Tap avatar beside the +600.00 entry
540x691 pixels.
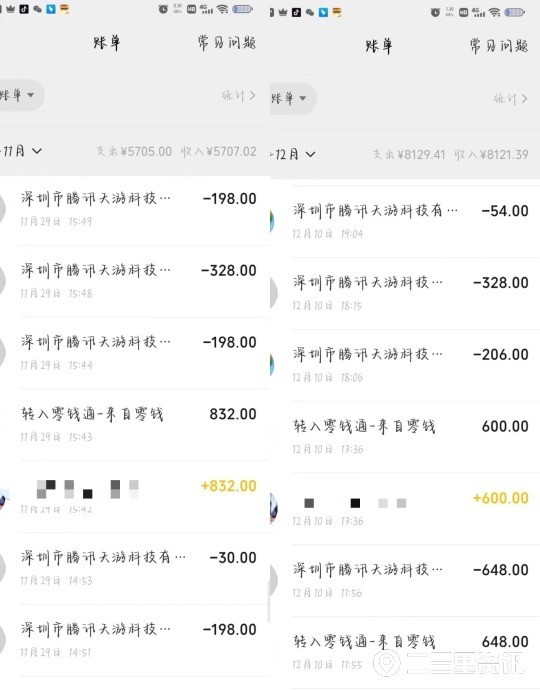[274, 508]
